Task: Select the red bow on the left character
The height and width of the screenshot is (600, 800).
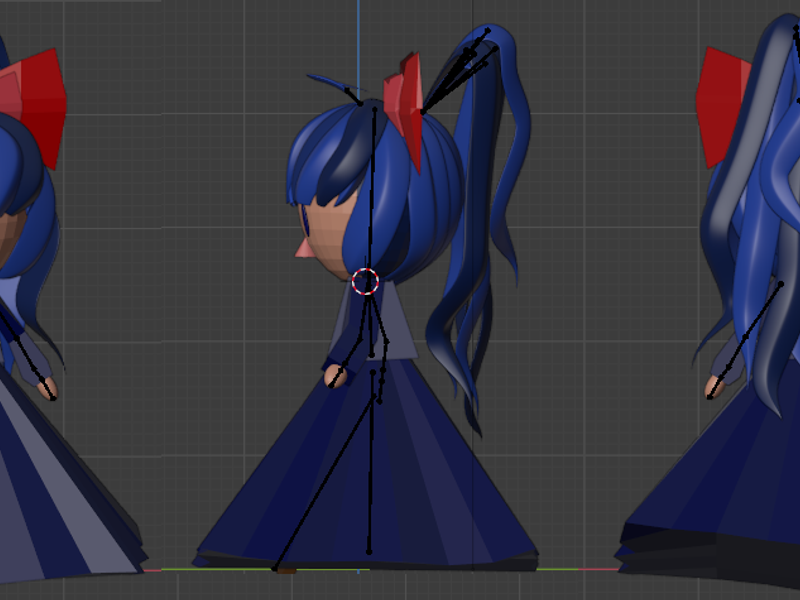Action: pos(36,109)
